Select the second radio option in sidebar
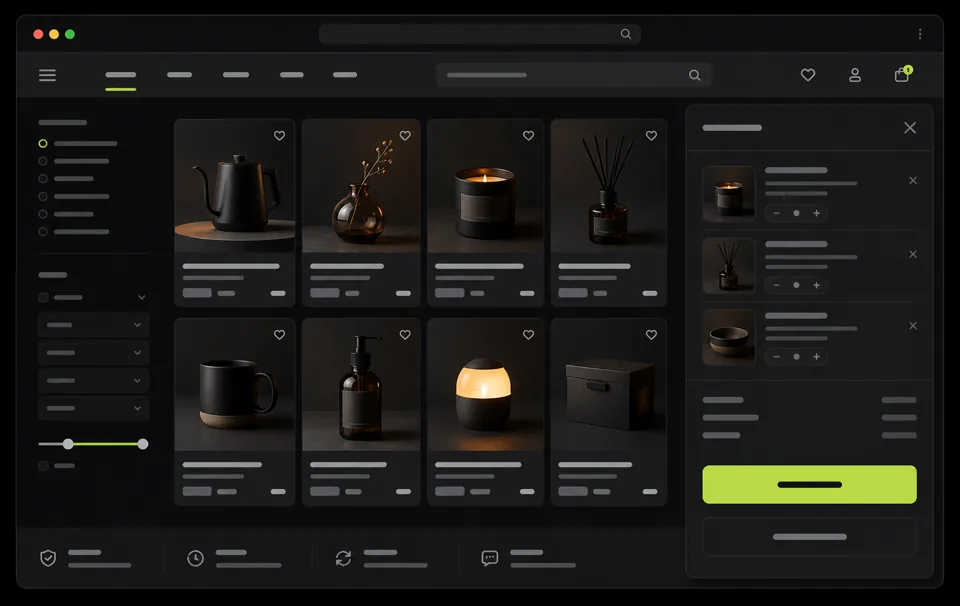 tap(43, 161)
